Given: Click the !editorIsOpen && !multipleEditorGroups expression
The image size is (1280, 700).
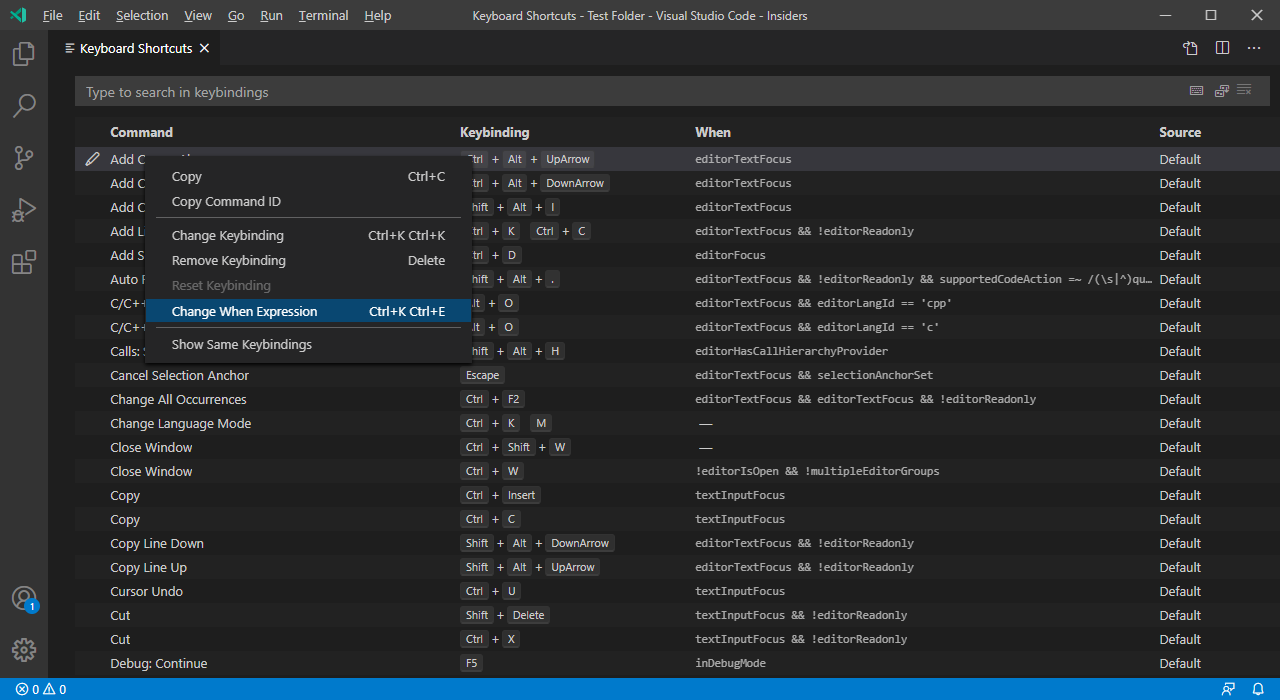Looking at the screenshot, I should click(x=817, y=471).
